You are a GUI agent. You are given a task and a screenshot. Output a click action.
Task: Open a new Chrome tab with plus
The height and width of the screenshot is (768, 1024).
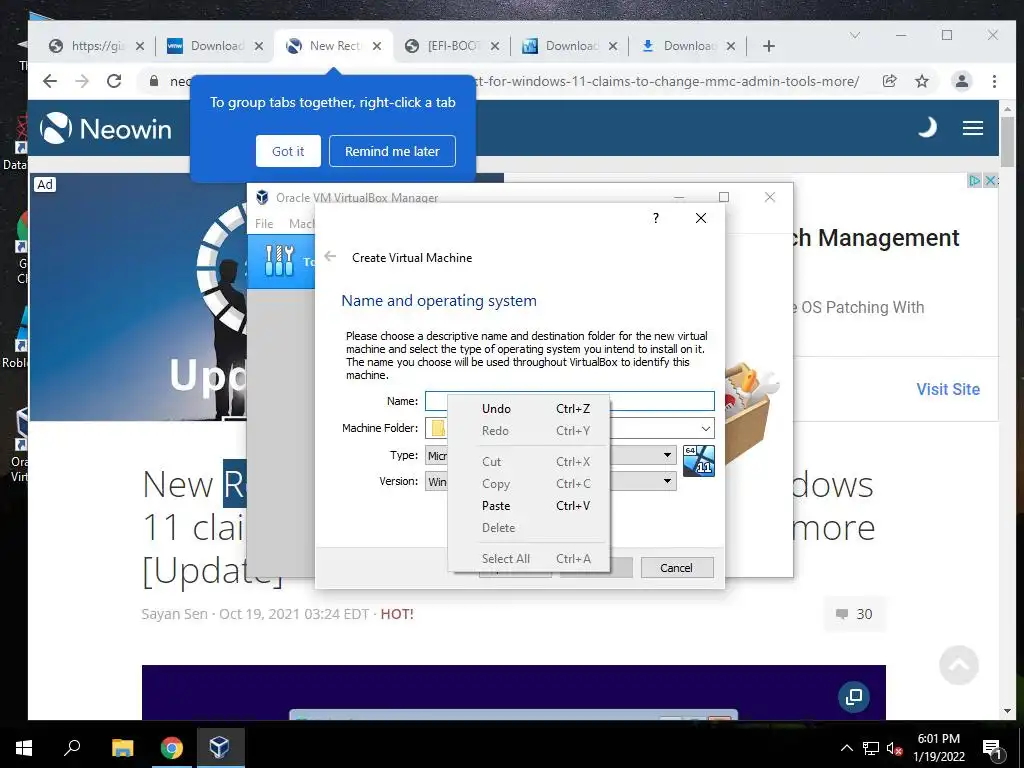pos(769,46)
